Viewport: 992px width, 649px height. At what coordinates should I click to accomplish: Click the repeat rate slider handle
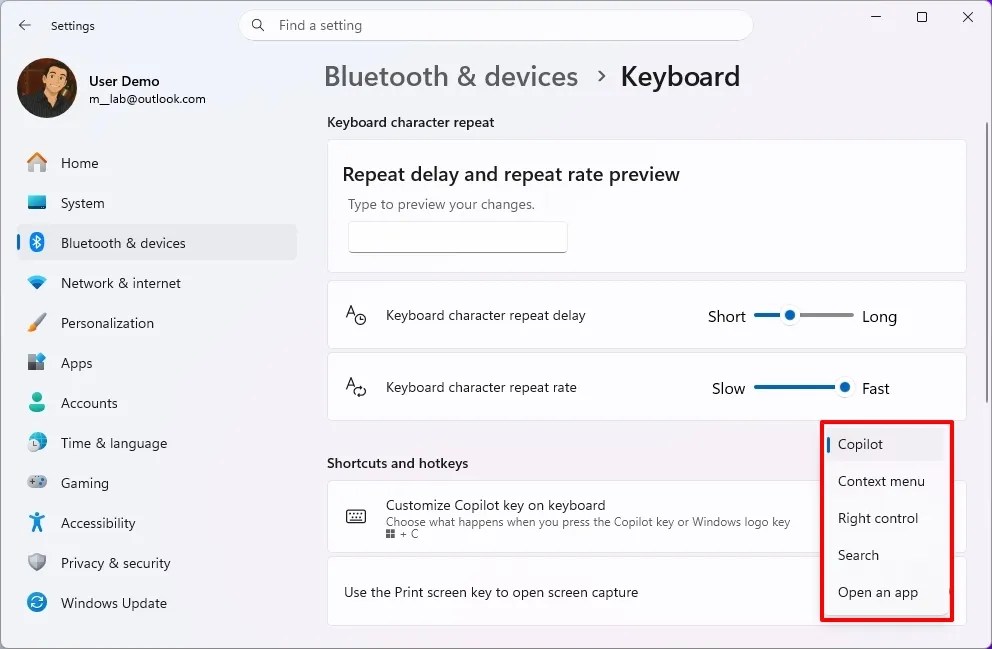pos(845,387)
